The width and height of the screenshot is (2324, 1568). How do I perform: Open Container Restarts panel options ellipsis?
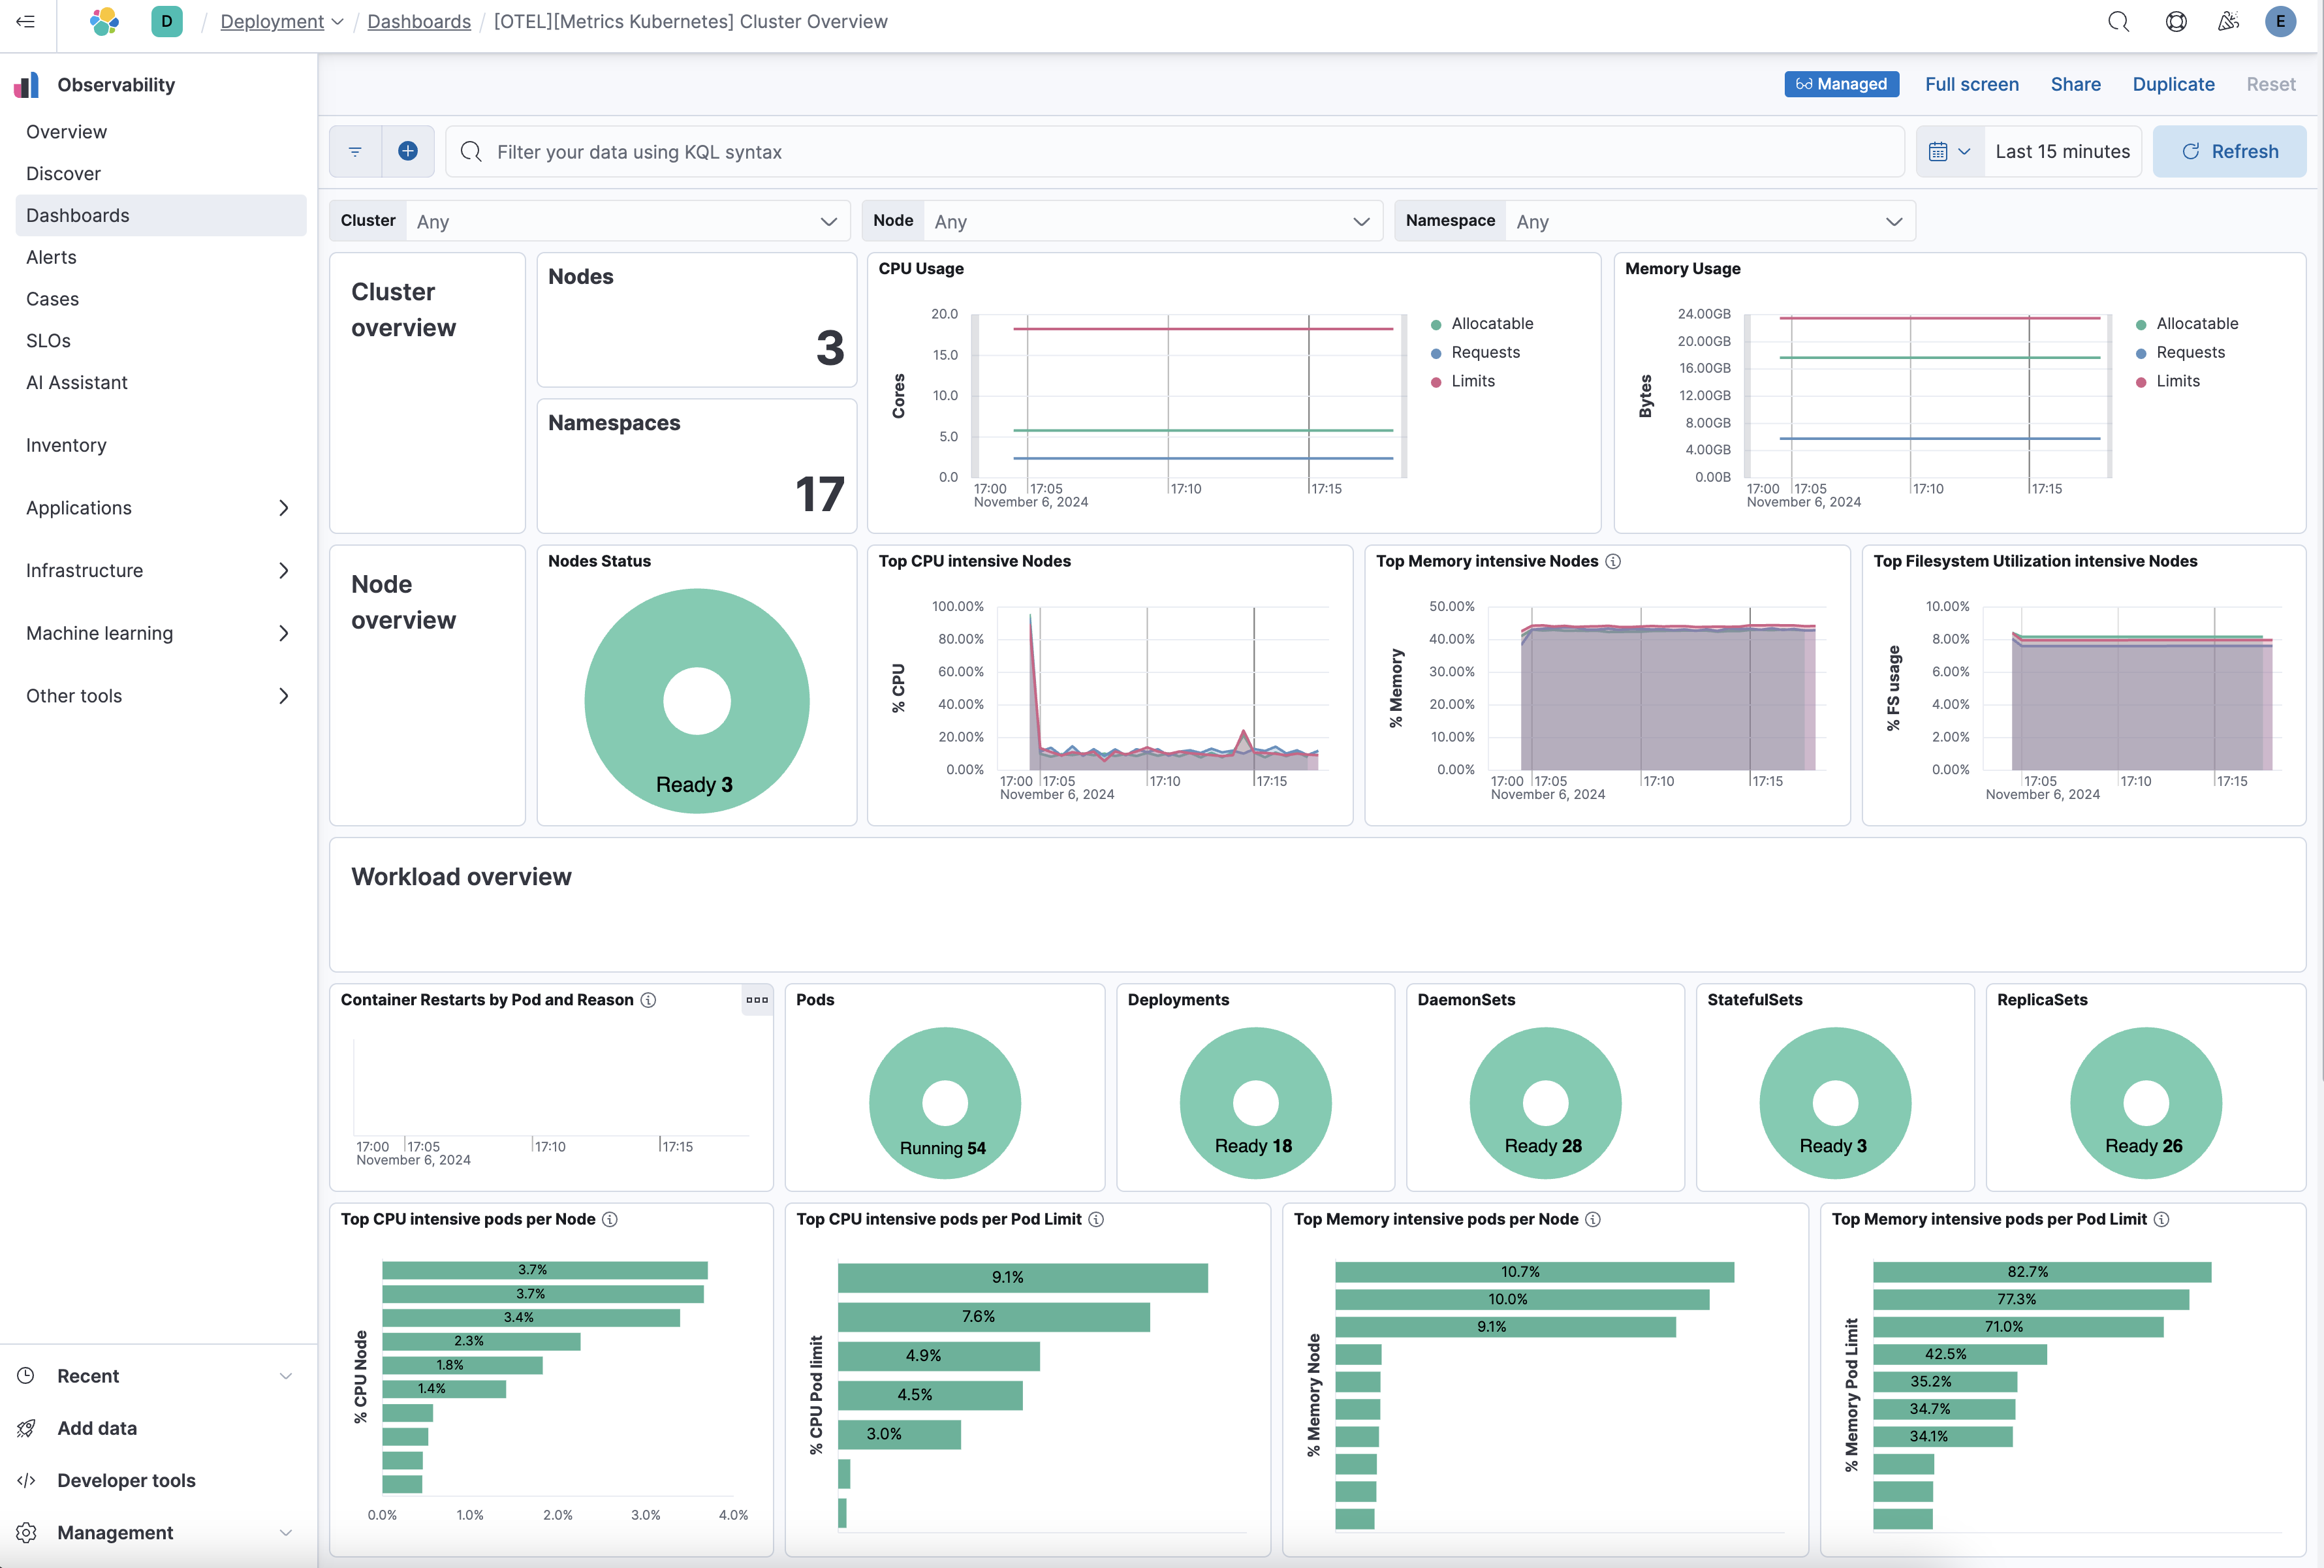click(x=757, y=999)
